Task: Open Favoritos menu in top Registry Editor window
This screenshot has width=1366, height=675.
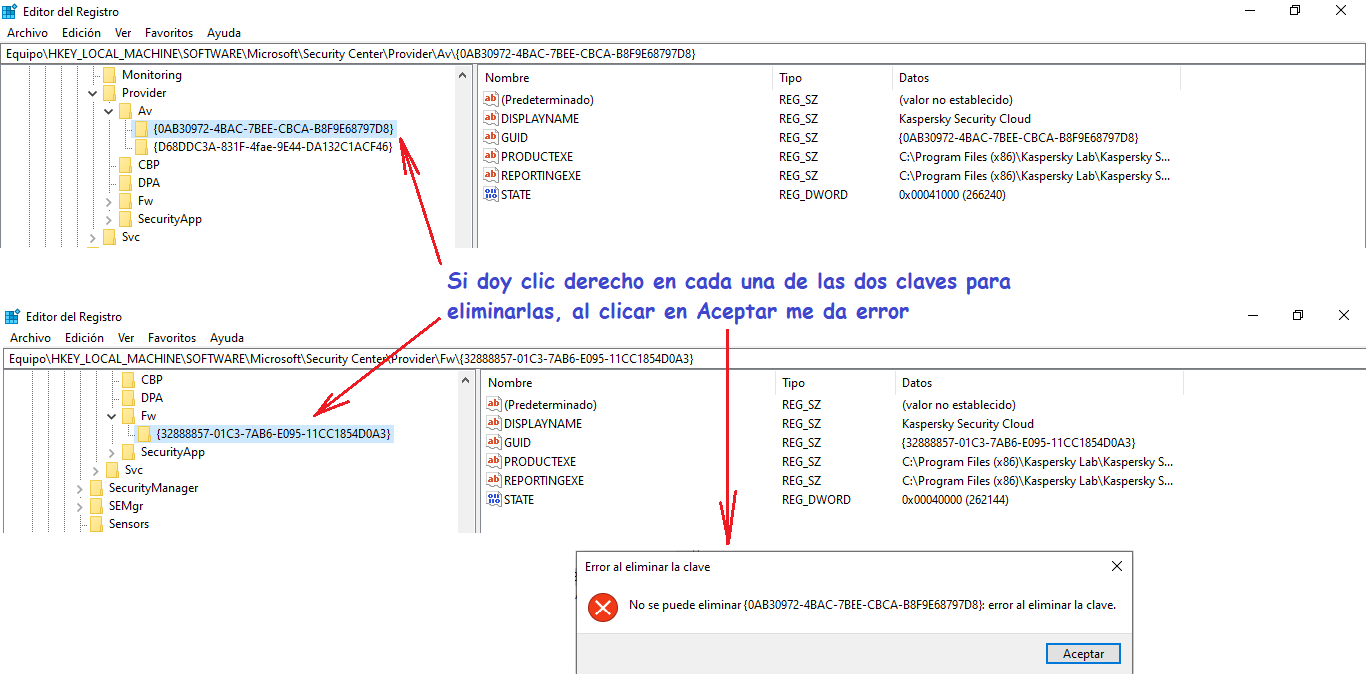Action: 169,33
